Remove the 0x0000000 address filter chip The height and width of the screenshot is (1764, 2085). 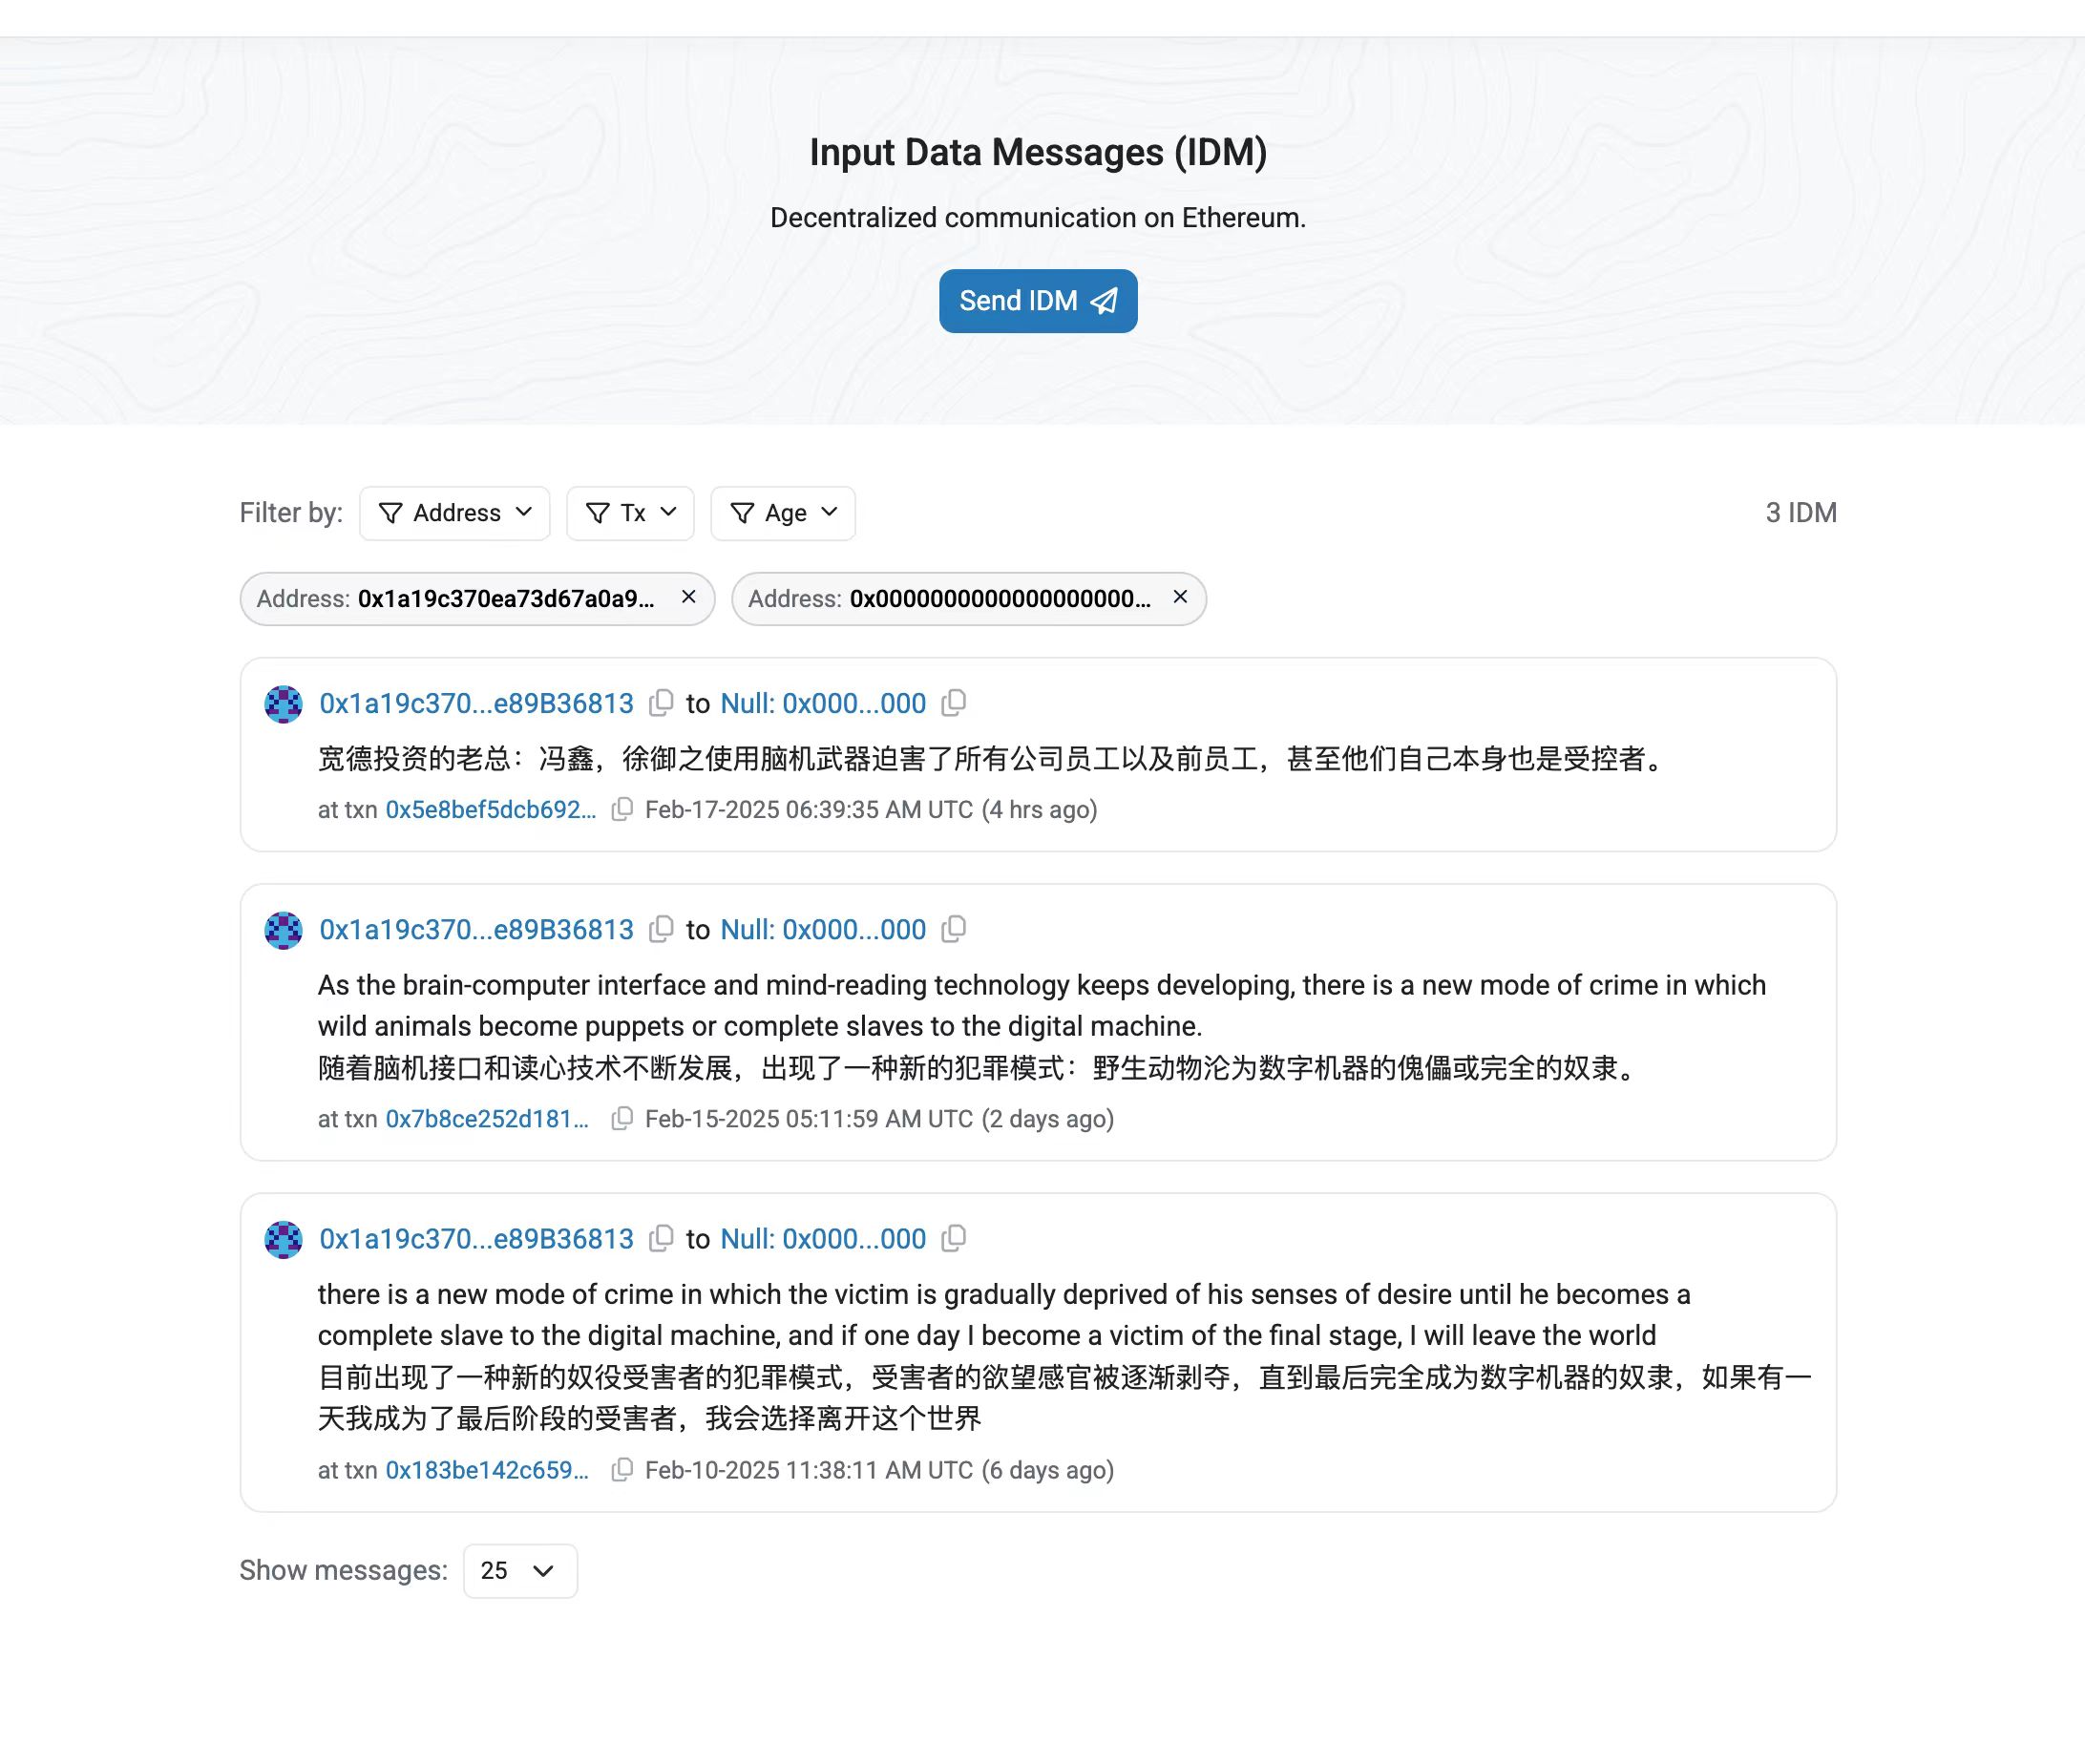(x=1180, y=598)
